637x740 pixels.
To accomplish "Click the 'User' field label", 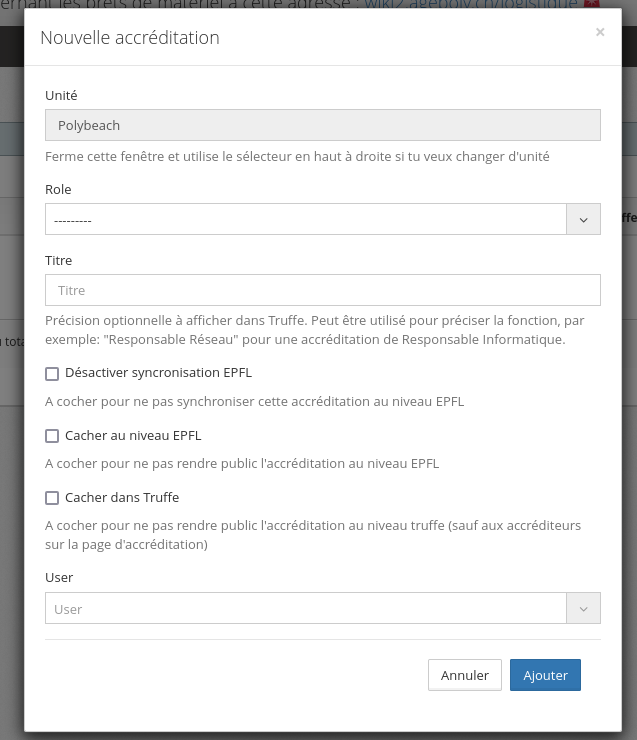I will [59, 577].
